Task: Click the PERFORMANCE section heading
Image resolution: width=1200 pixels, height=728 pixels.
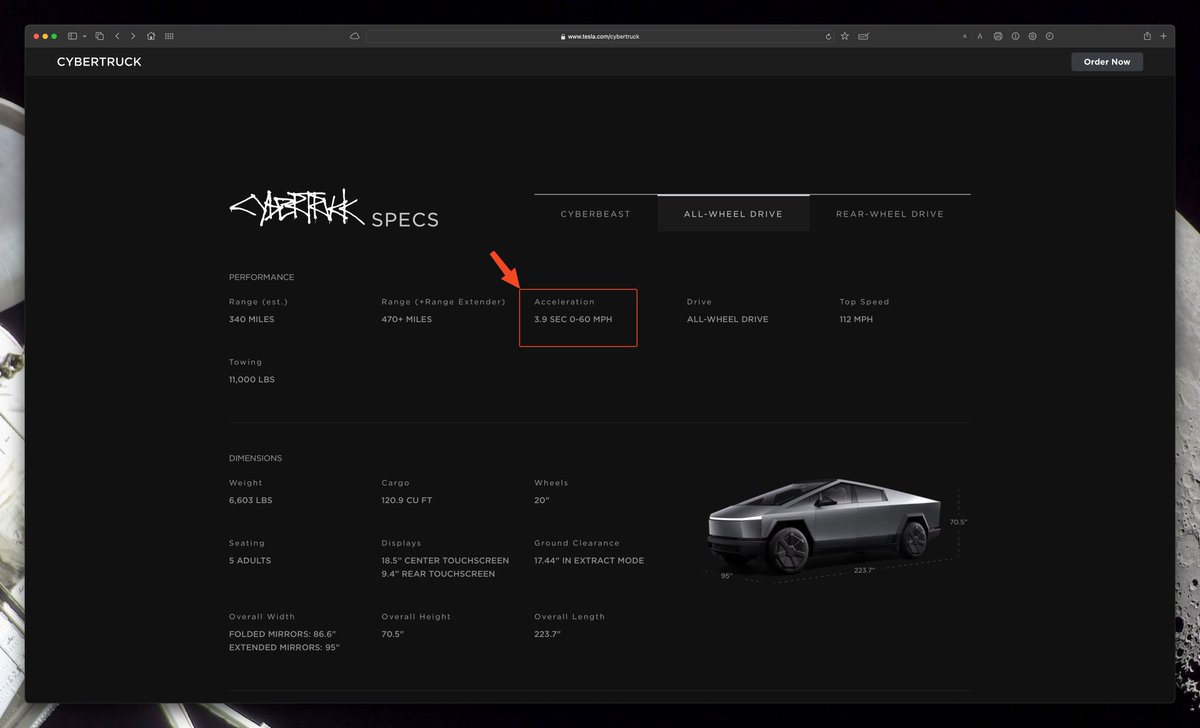Action: 262,277
